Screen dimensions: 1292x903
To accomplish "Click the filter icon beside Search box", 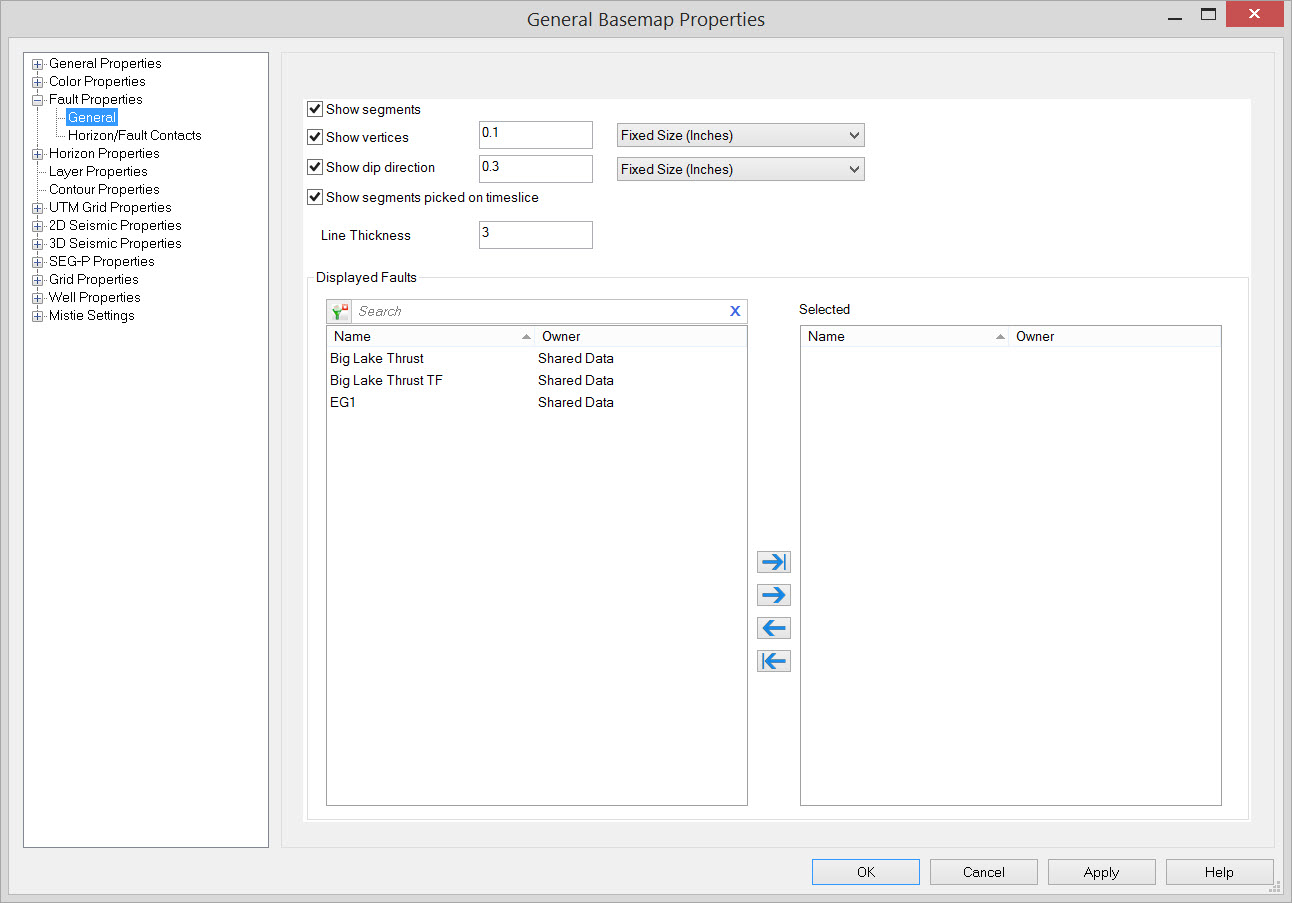I will pos(340,312).
